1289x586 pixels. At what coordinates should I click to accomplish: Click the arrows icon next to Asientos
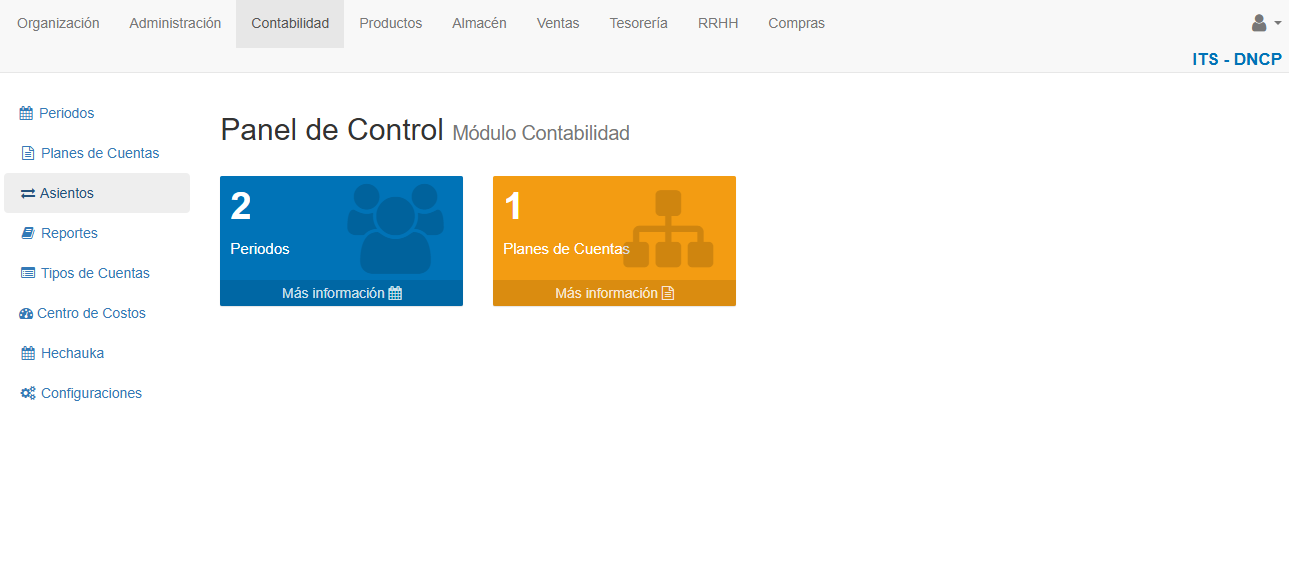click(26, 193)
